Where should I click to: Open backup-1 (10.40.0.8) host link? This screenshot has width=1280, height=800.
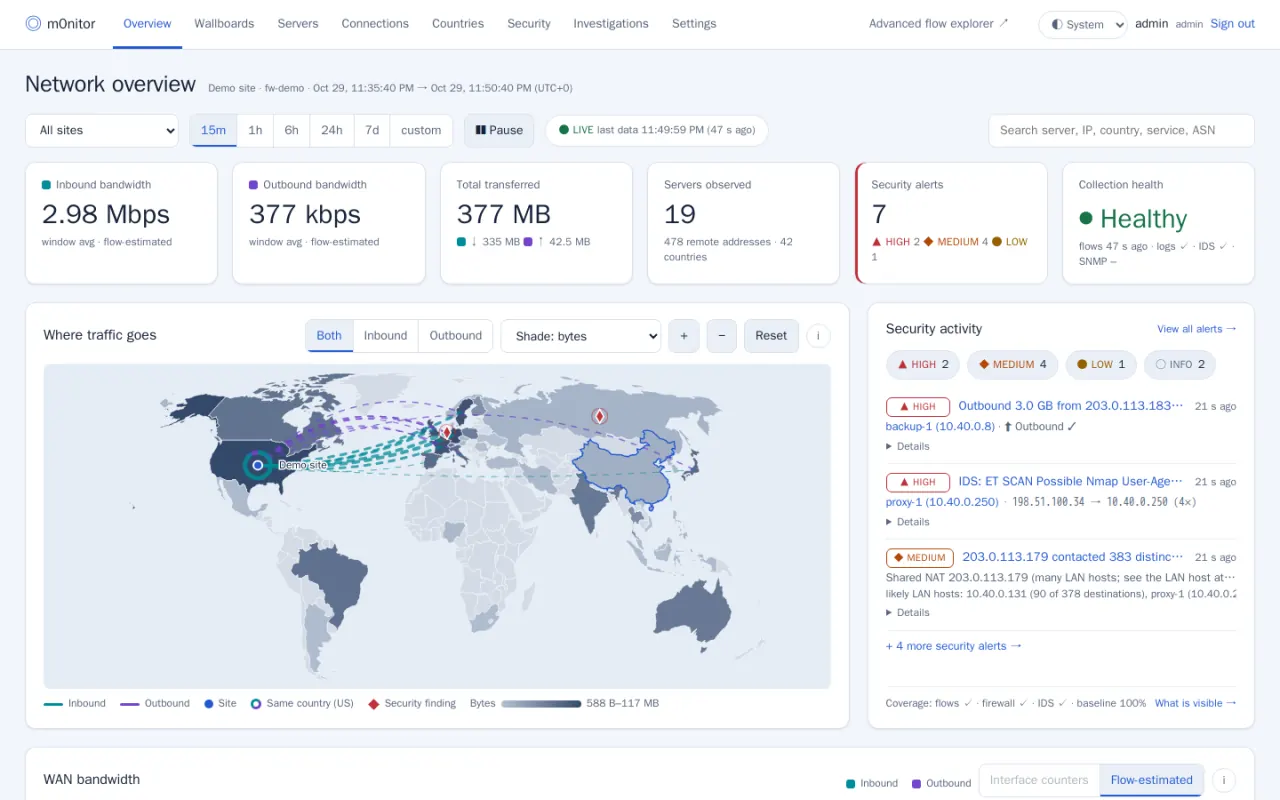click(940, 426)
